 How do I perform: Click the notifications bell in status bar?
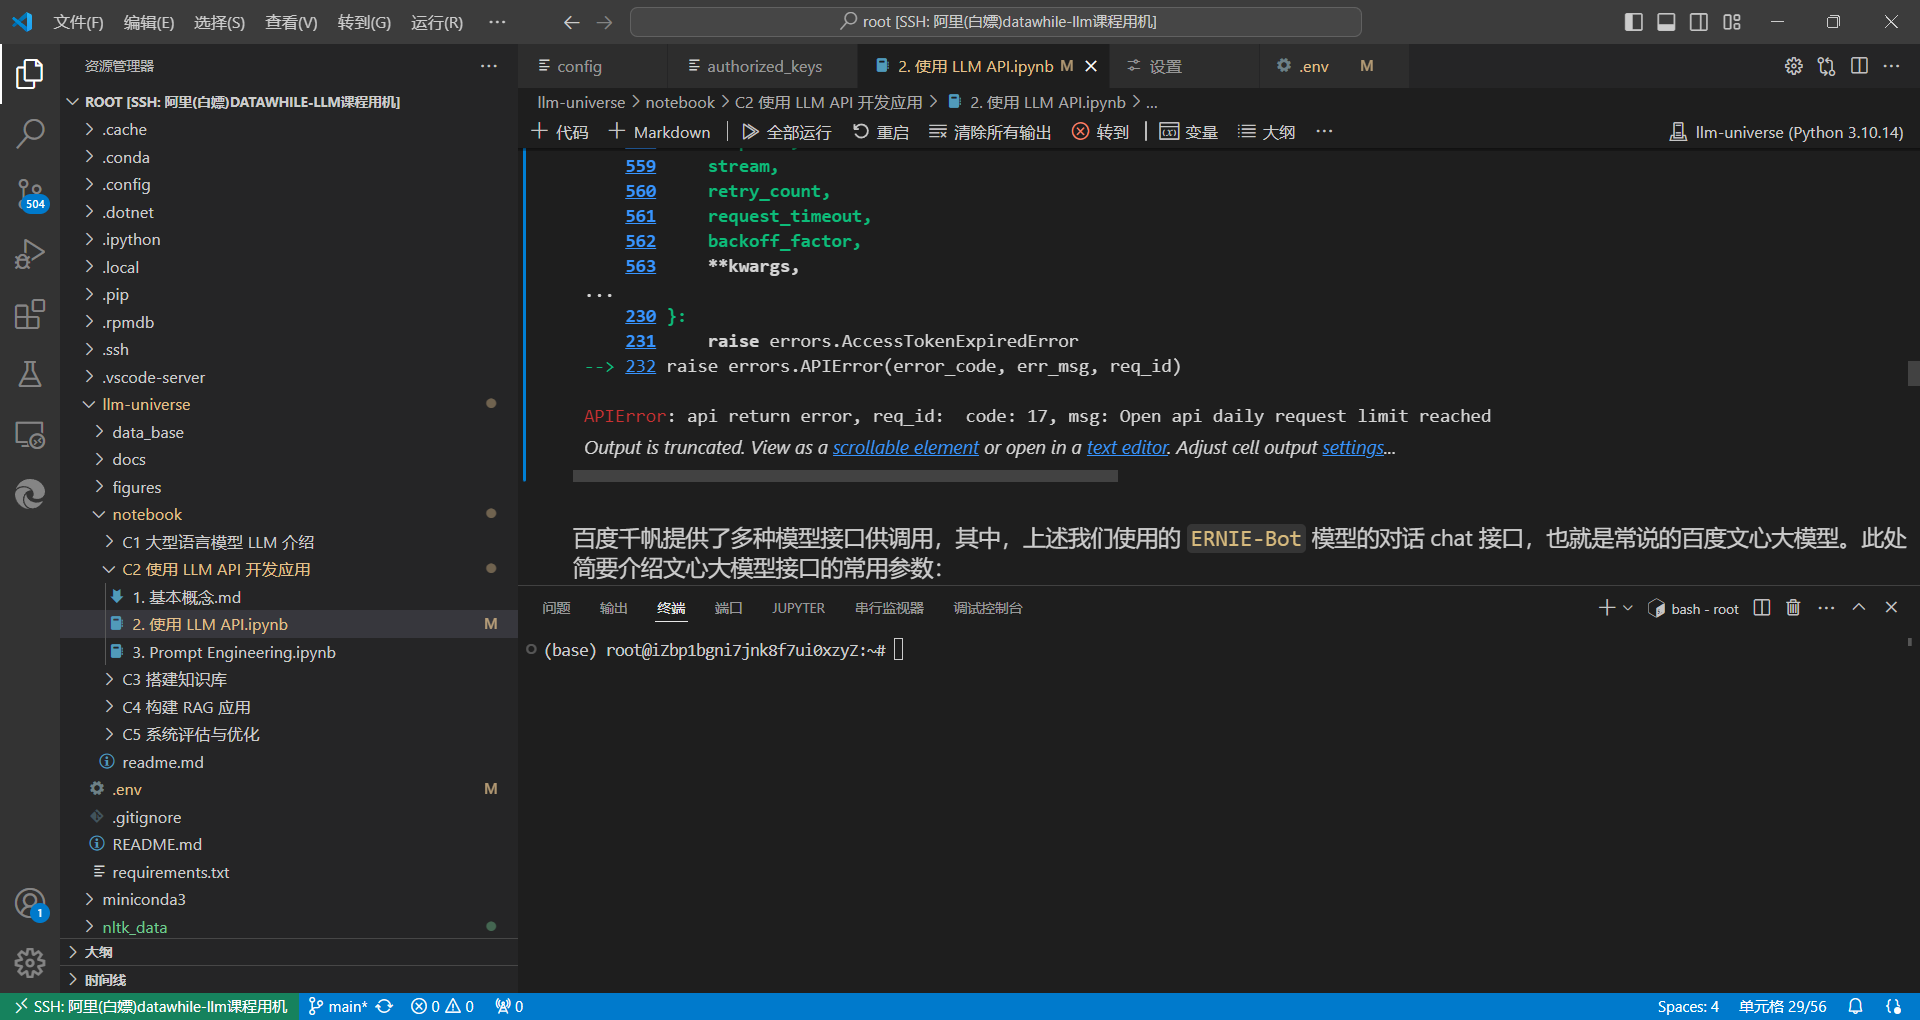[1855, 1006]
